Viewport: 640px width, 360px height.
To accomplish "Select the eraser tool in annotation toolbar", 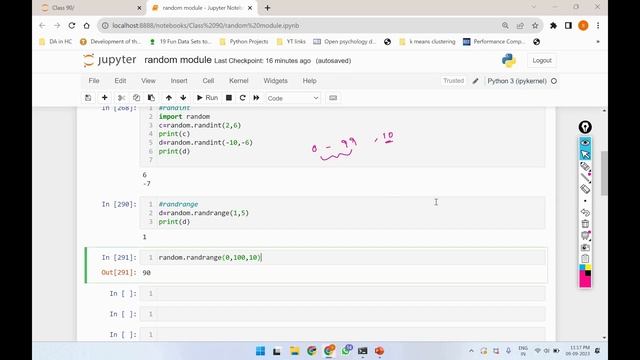I will [585, 189].
